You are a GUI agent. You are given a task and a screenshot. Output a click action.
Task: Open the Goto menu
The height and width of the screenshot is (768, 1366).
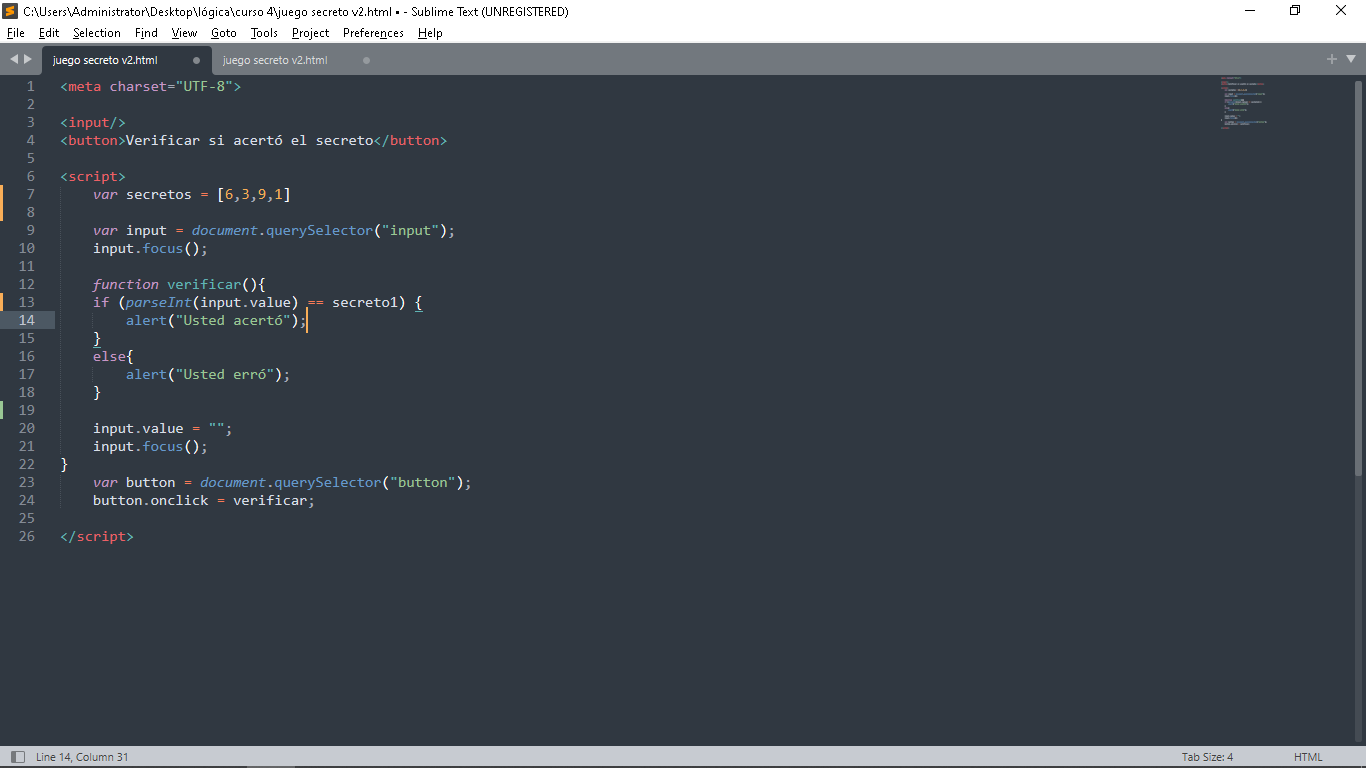tap(224, 33)
